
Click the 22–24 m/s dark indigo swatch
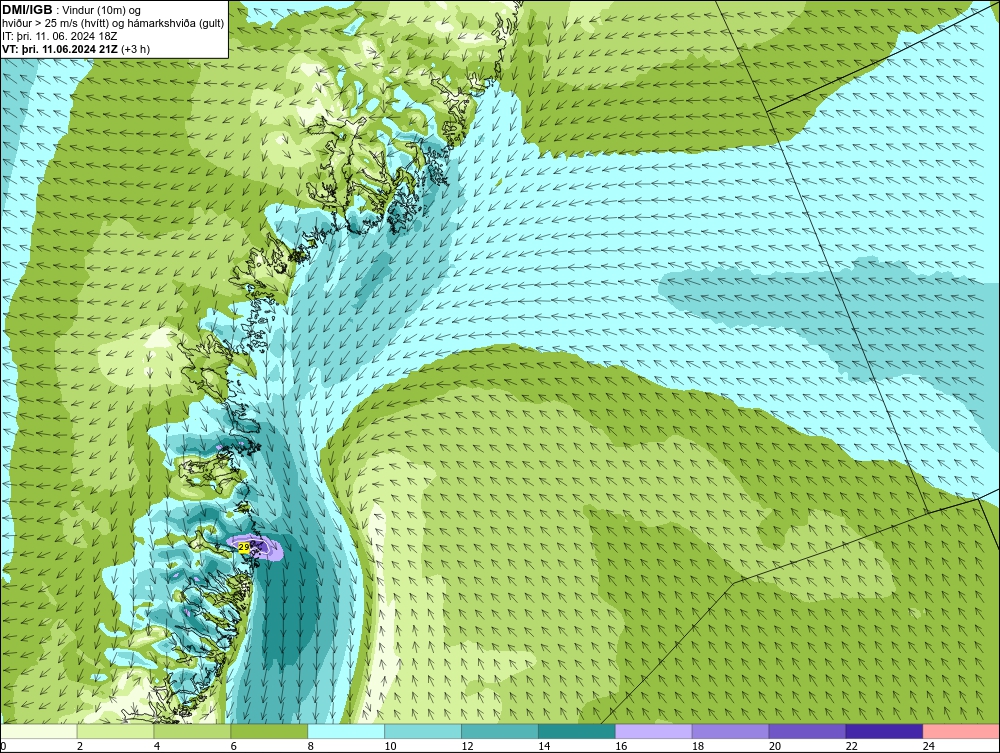click(884, 731)
